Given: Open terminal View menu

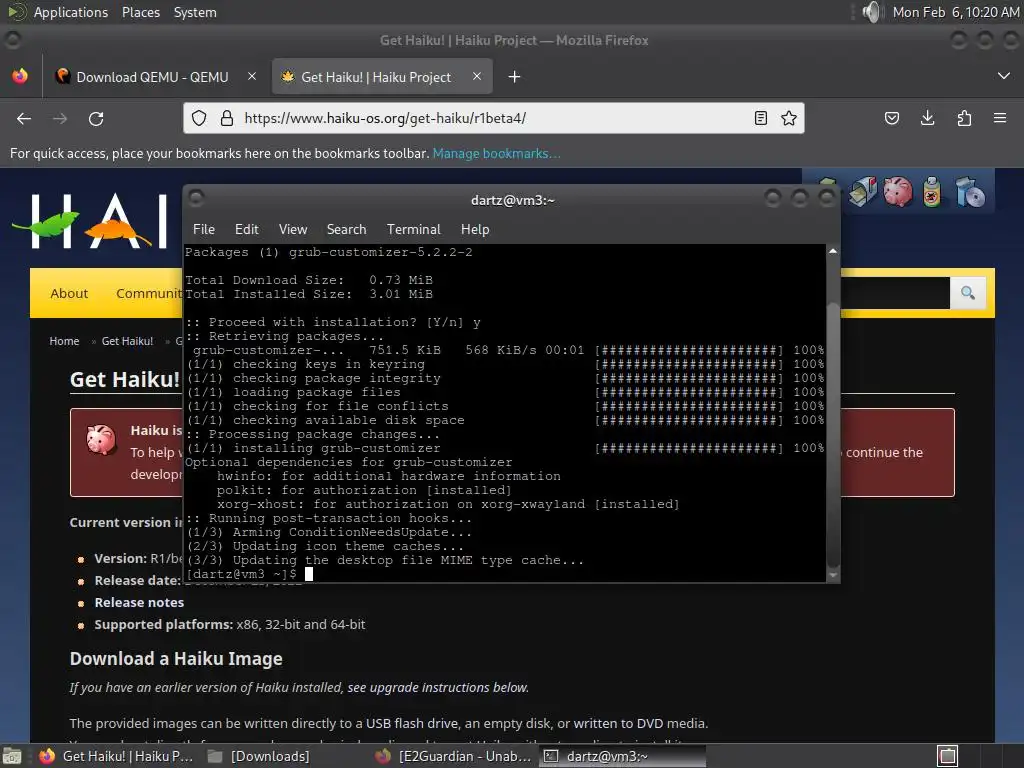Looking at the screenshot, I should click(293, 229).
